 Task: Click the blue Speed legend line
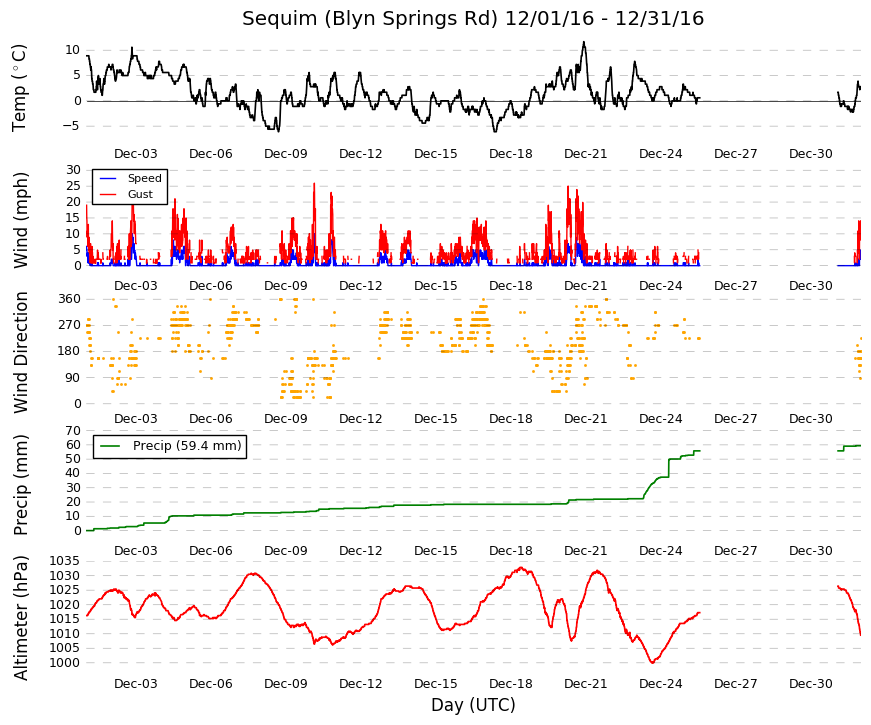(108, 178)
